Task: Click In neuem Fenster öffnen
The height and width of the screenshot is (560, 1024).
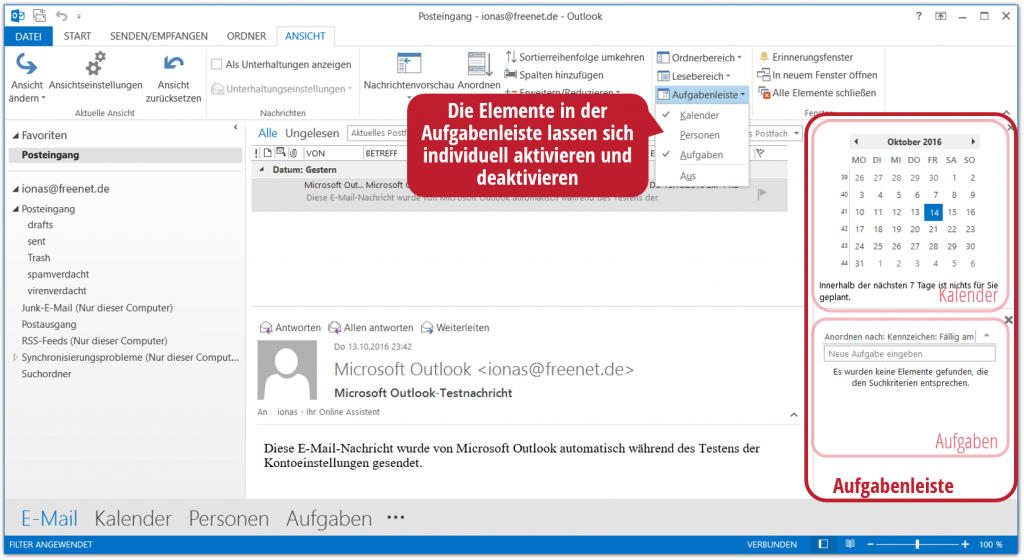Action: pyautogui.click(x=817, y=75)
